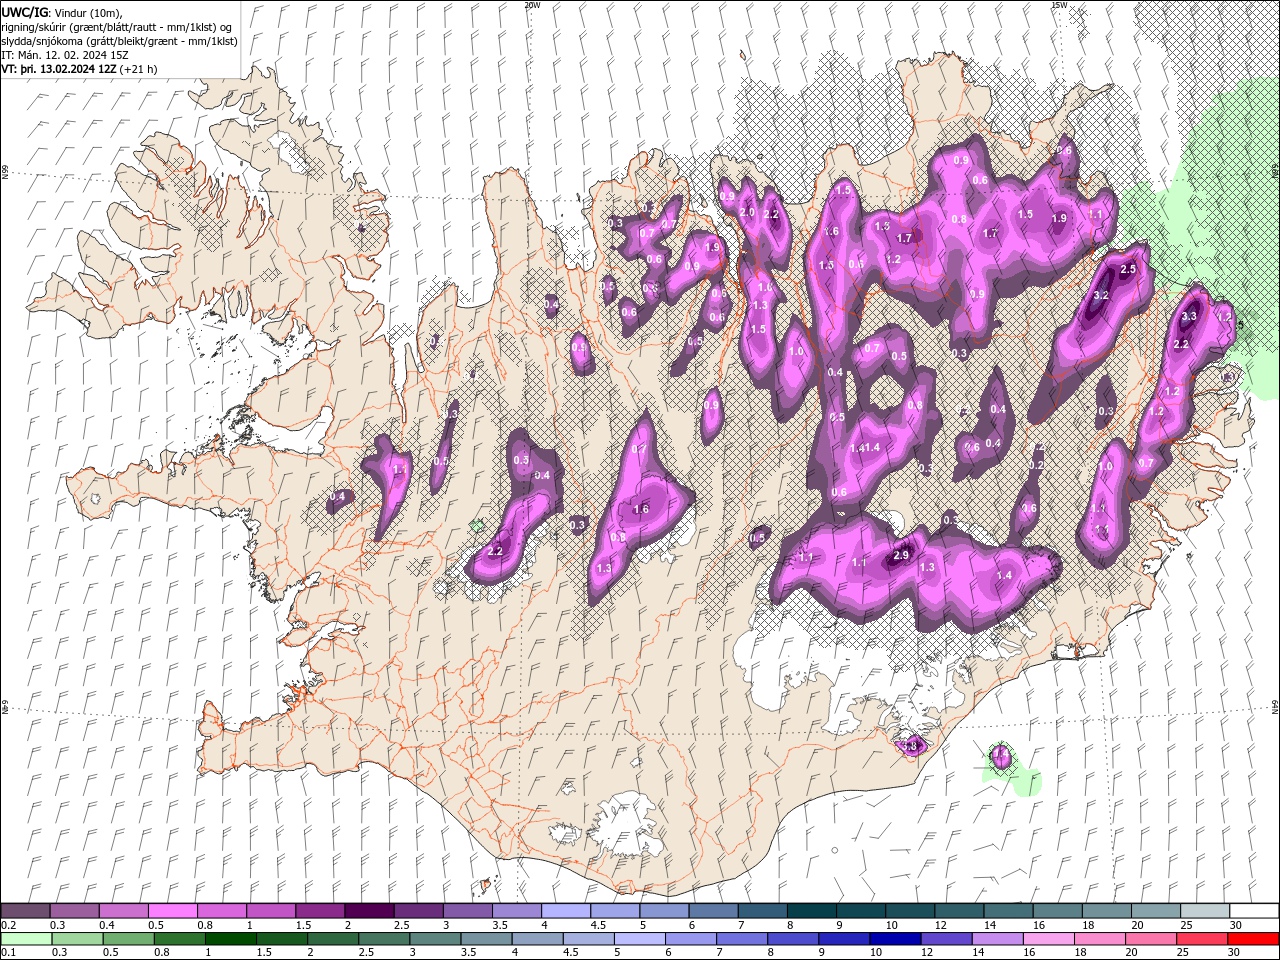Click the 2.5 snowfall value in the northeast

coord(1129,270)
